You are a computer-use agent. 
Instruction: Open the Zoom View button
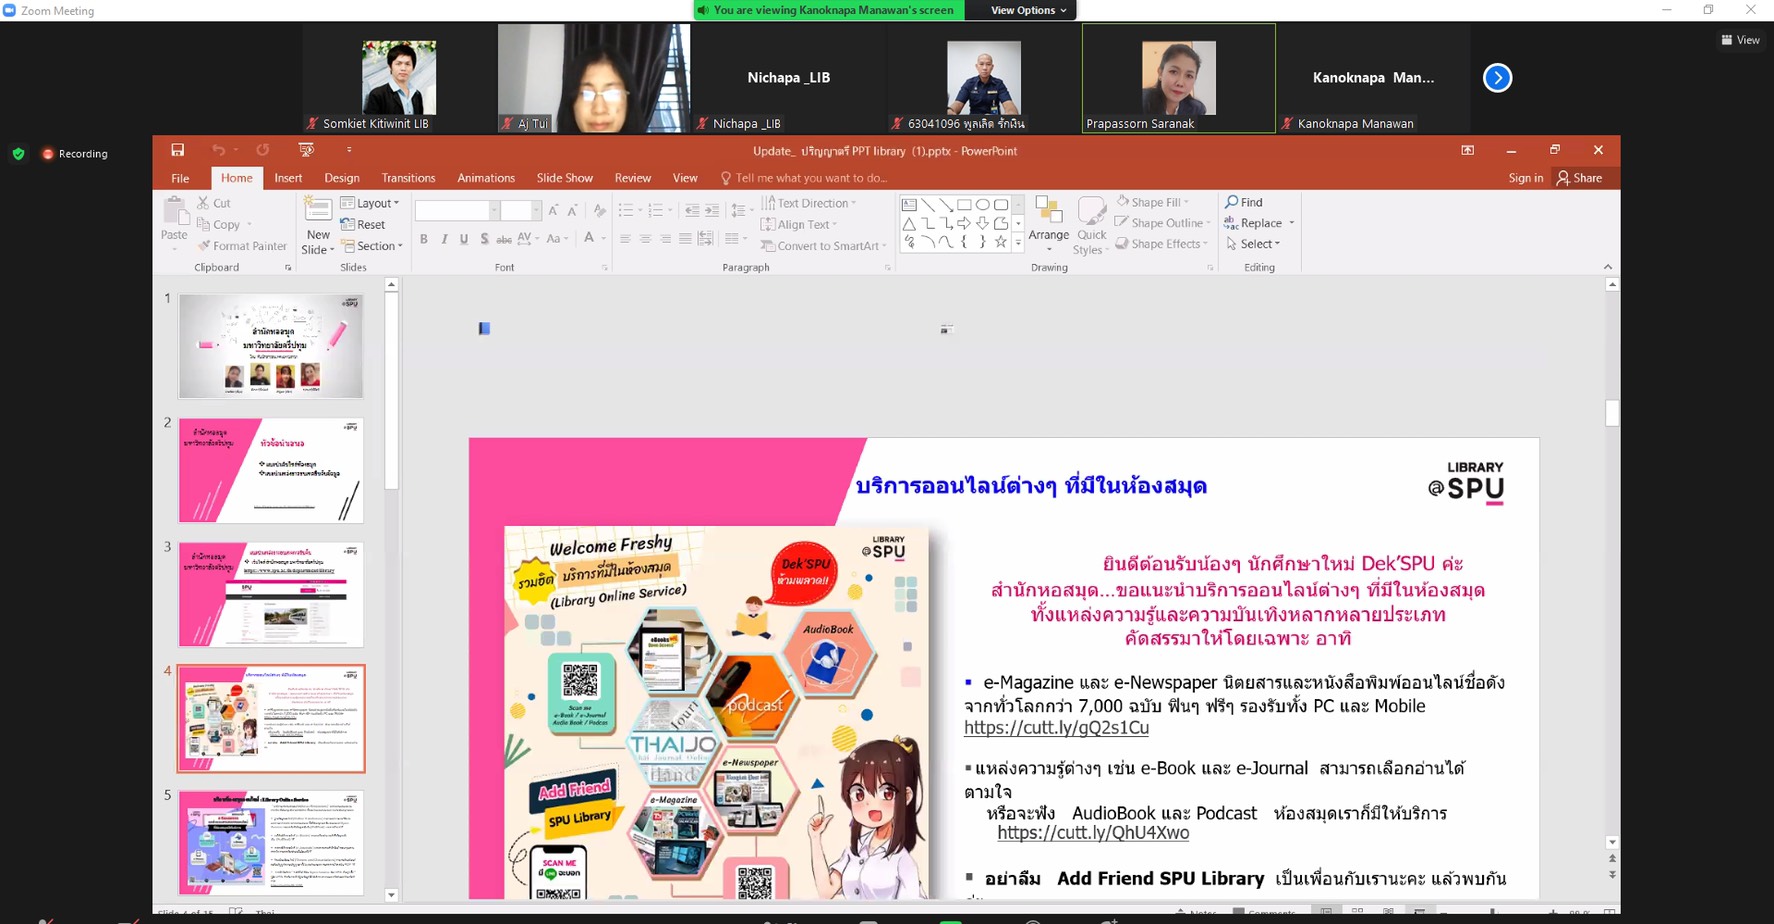[1741, 40]
